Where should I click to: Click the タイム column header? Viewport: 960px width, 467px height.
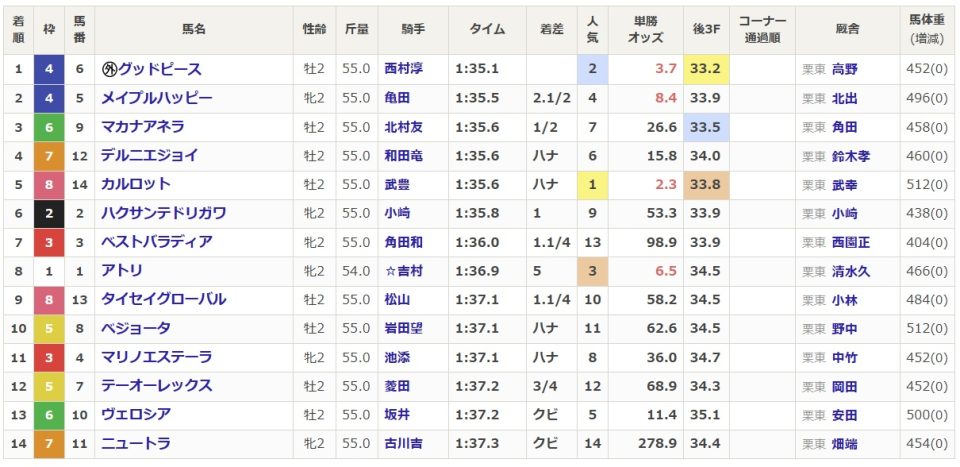[487, 30]
